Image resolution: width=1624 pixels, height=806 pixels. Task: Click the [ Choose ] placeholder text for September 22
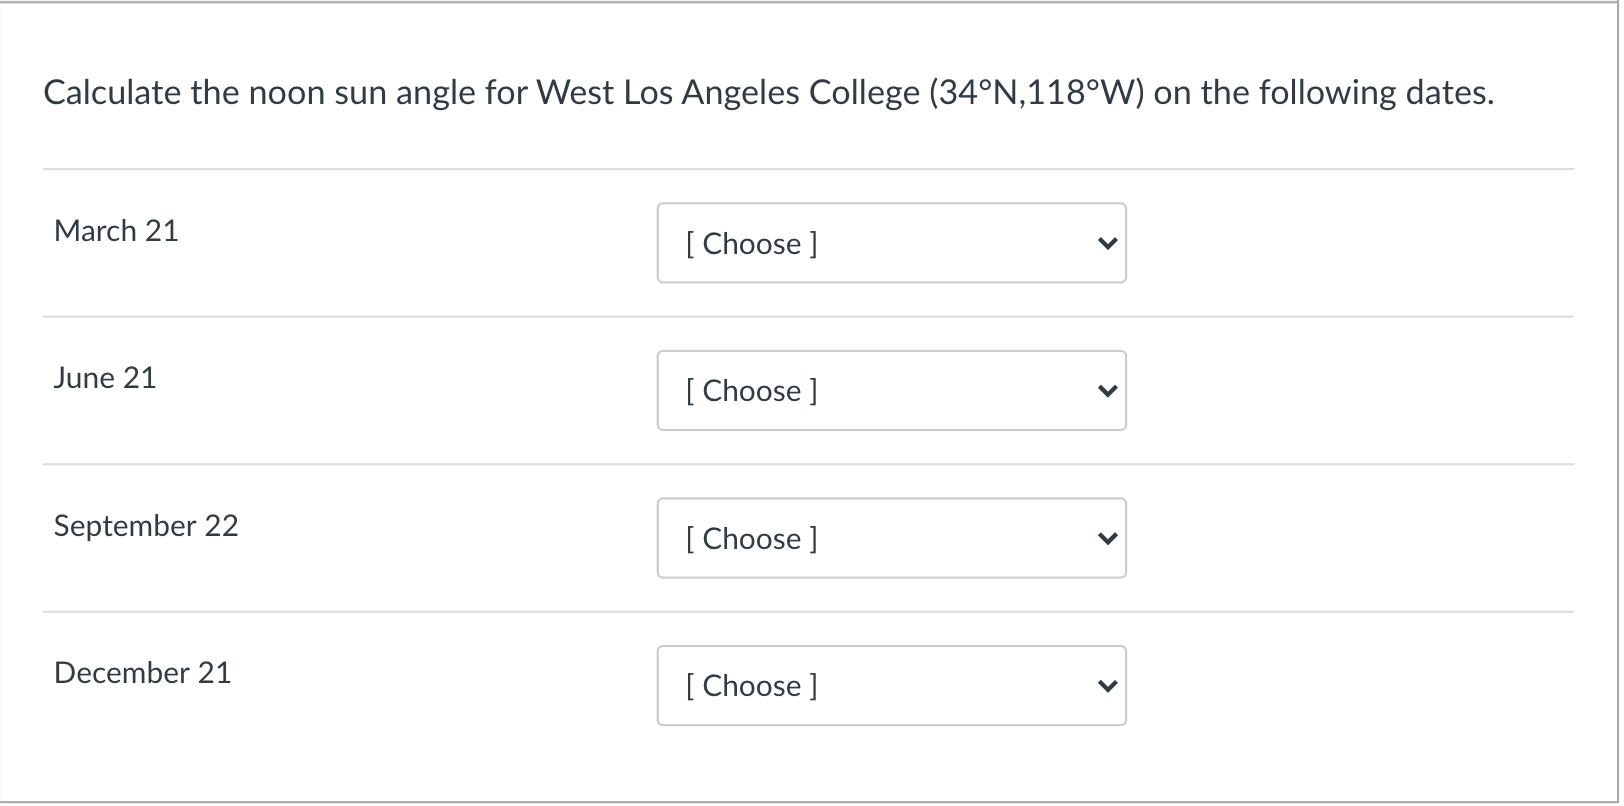pyautogui.click(x=750, y=538)
